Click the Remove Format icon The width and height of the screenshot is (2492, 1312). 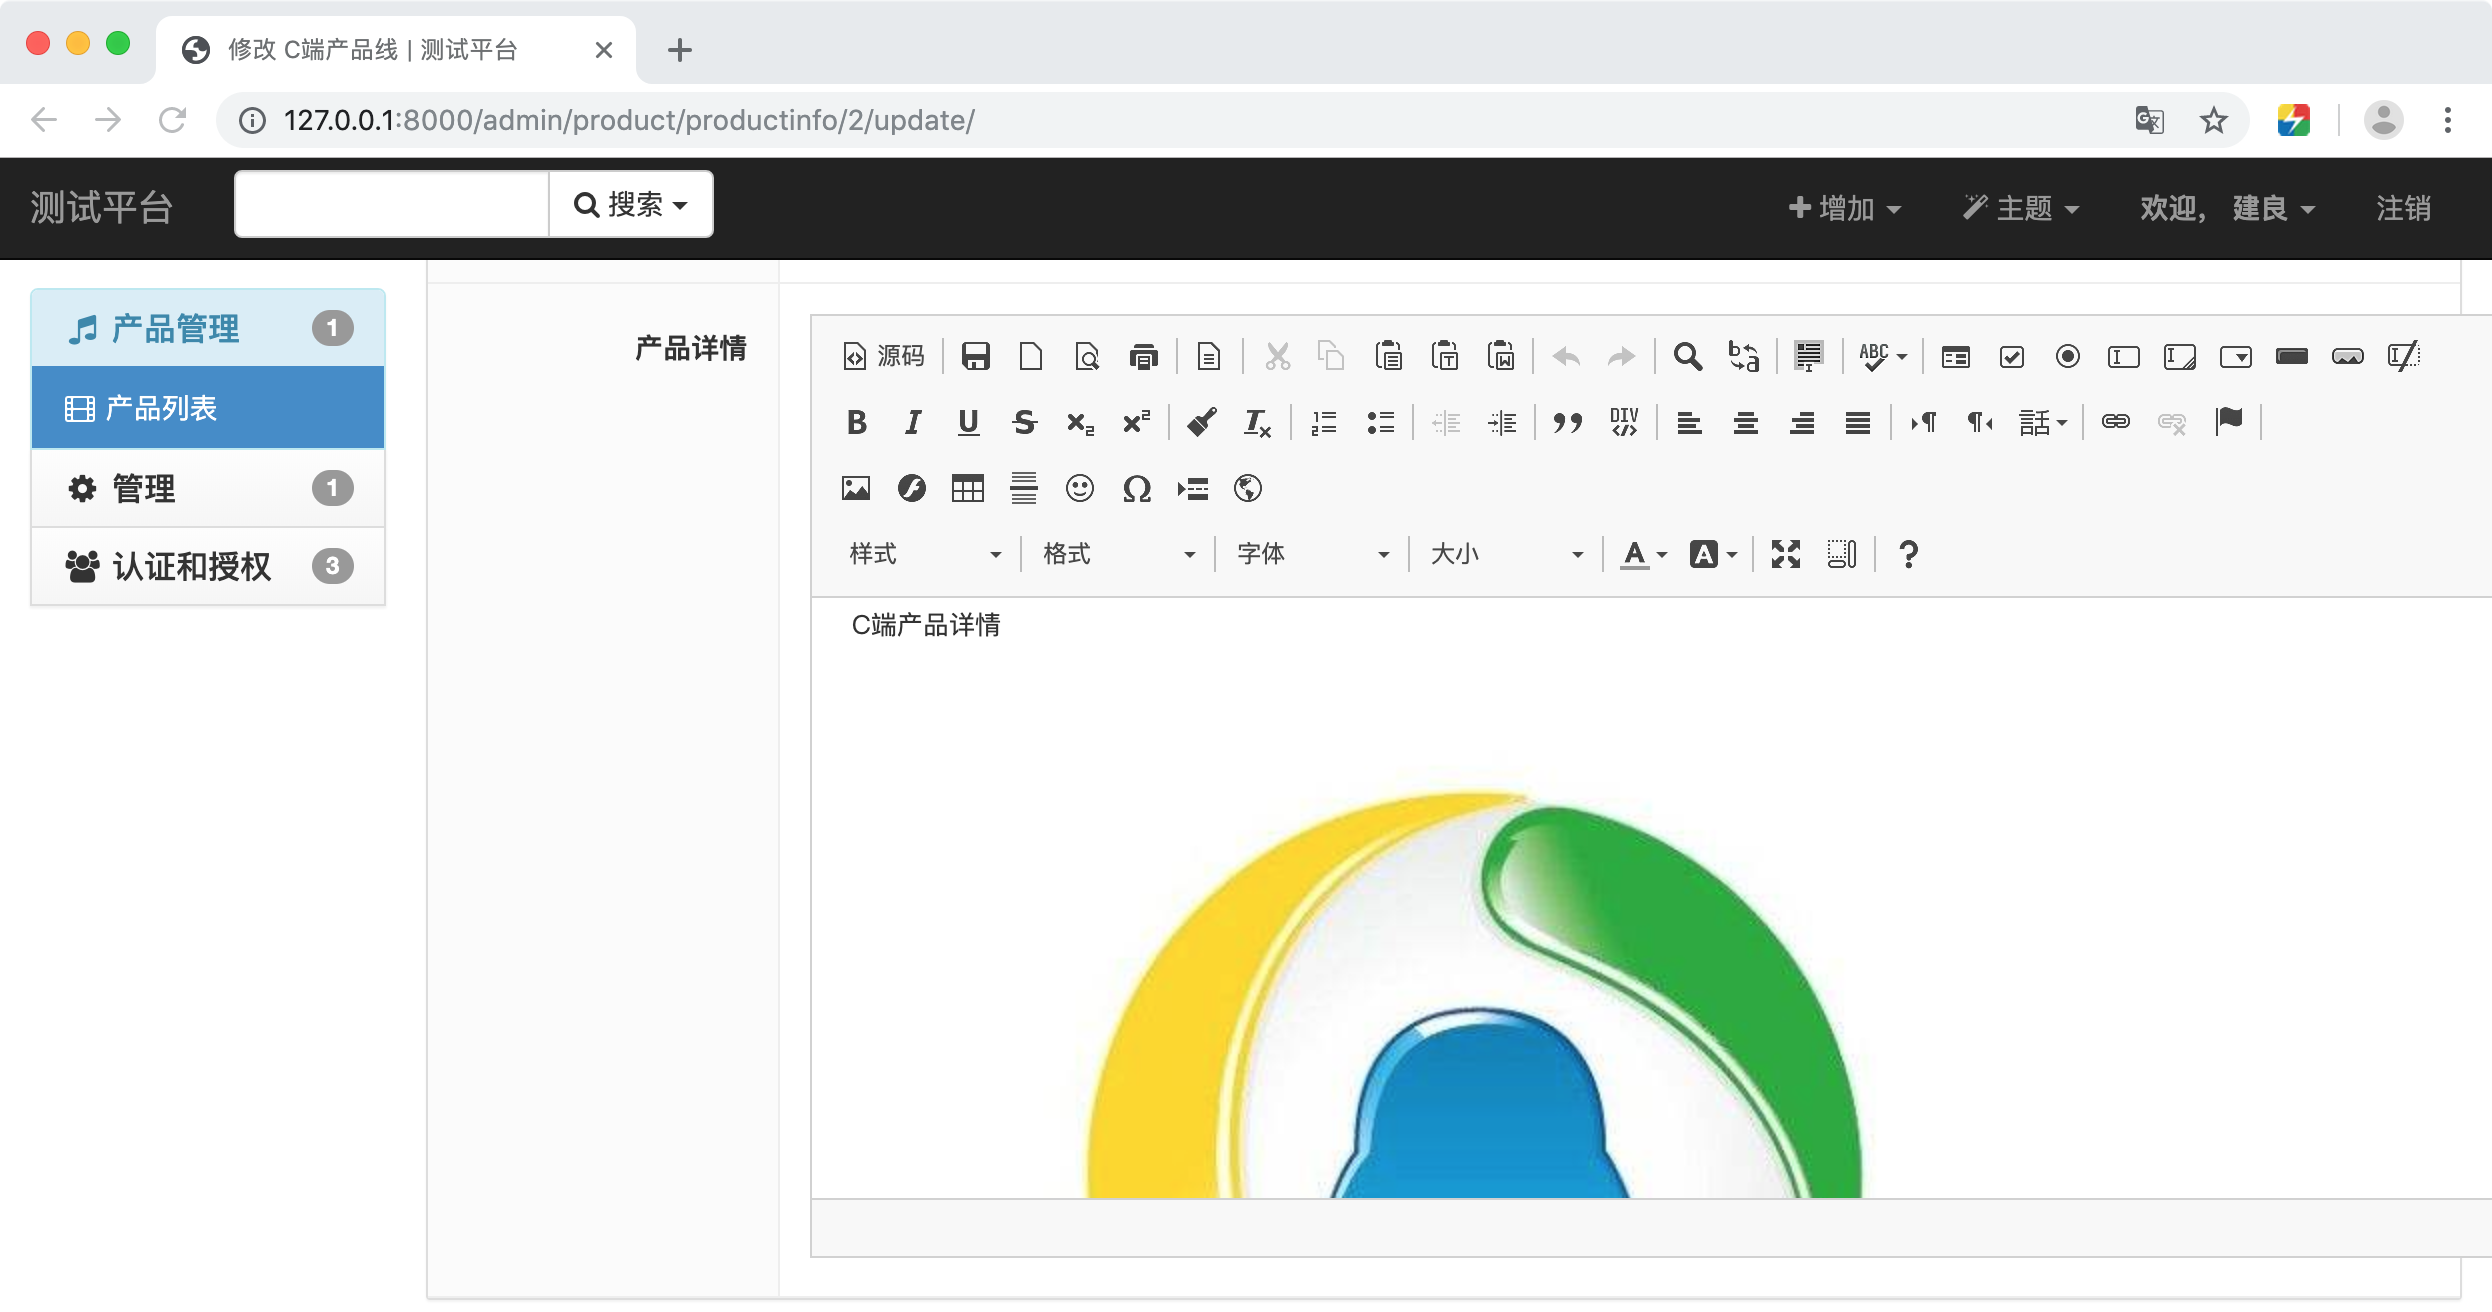(x=1257, y=422)
